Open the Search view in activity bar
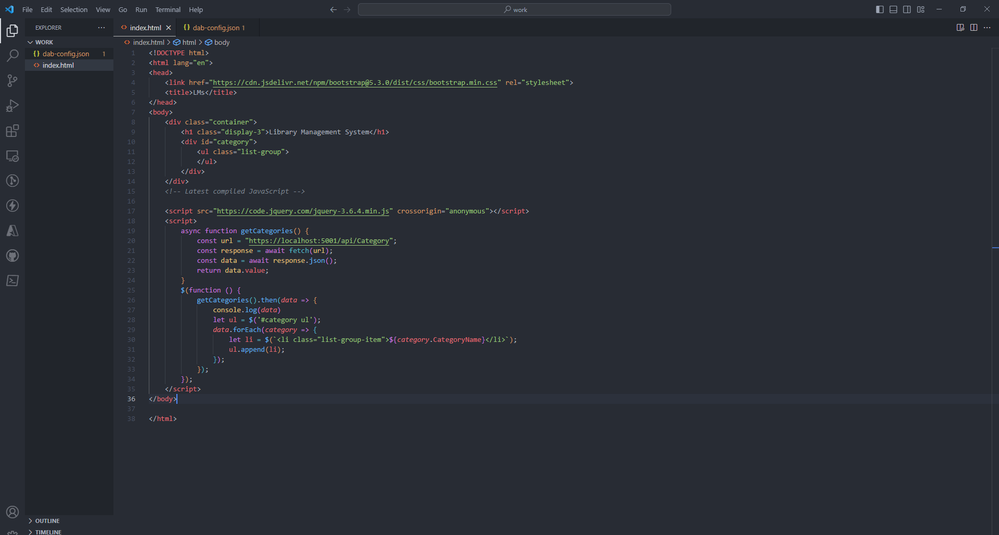 pyautogui.click(x=12, y=55)
